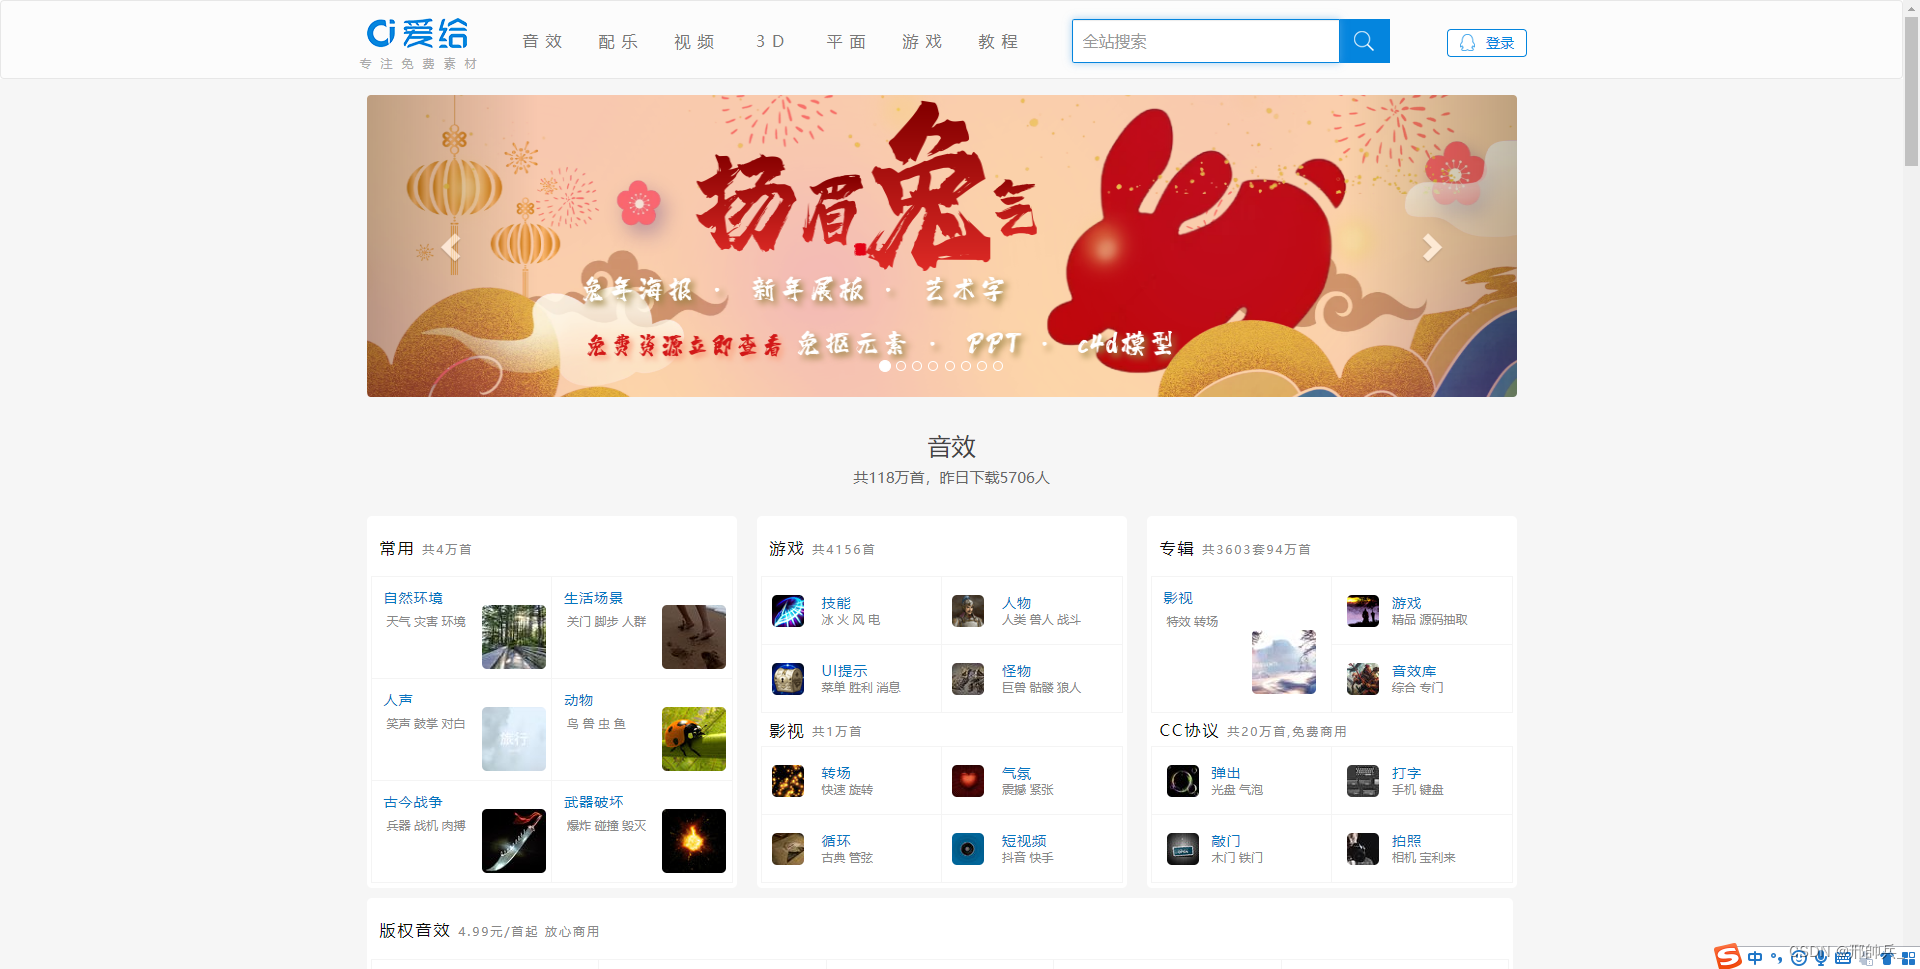Click the notification bell icon
The height and width of the screenshot is (969, 1920).
click(1468, 42)
